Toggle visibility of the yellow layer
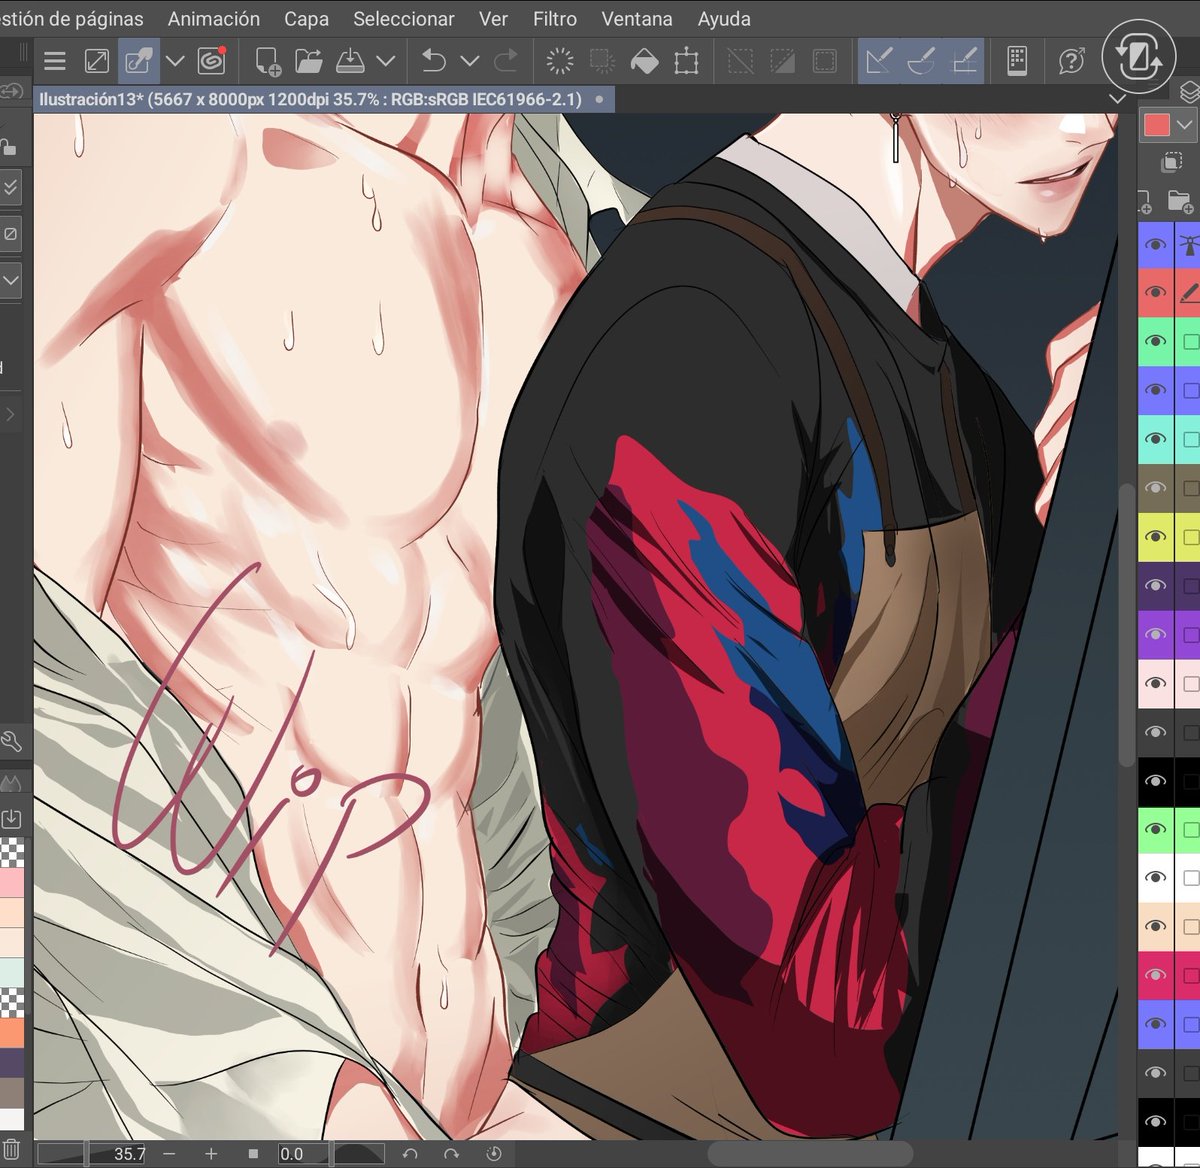Image resolution: width=1200 pixels, height=1168 pixels. (x=1155, y=536)
